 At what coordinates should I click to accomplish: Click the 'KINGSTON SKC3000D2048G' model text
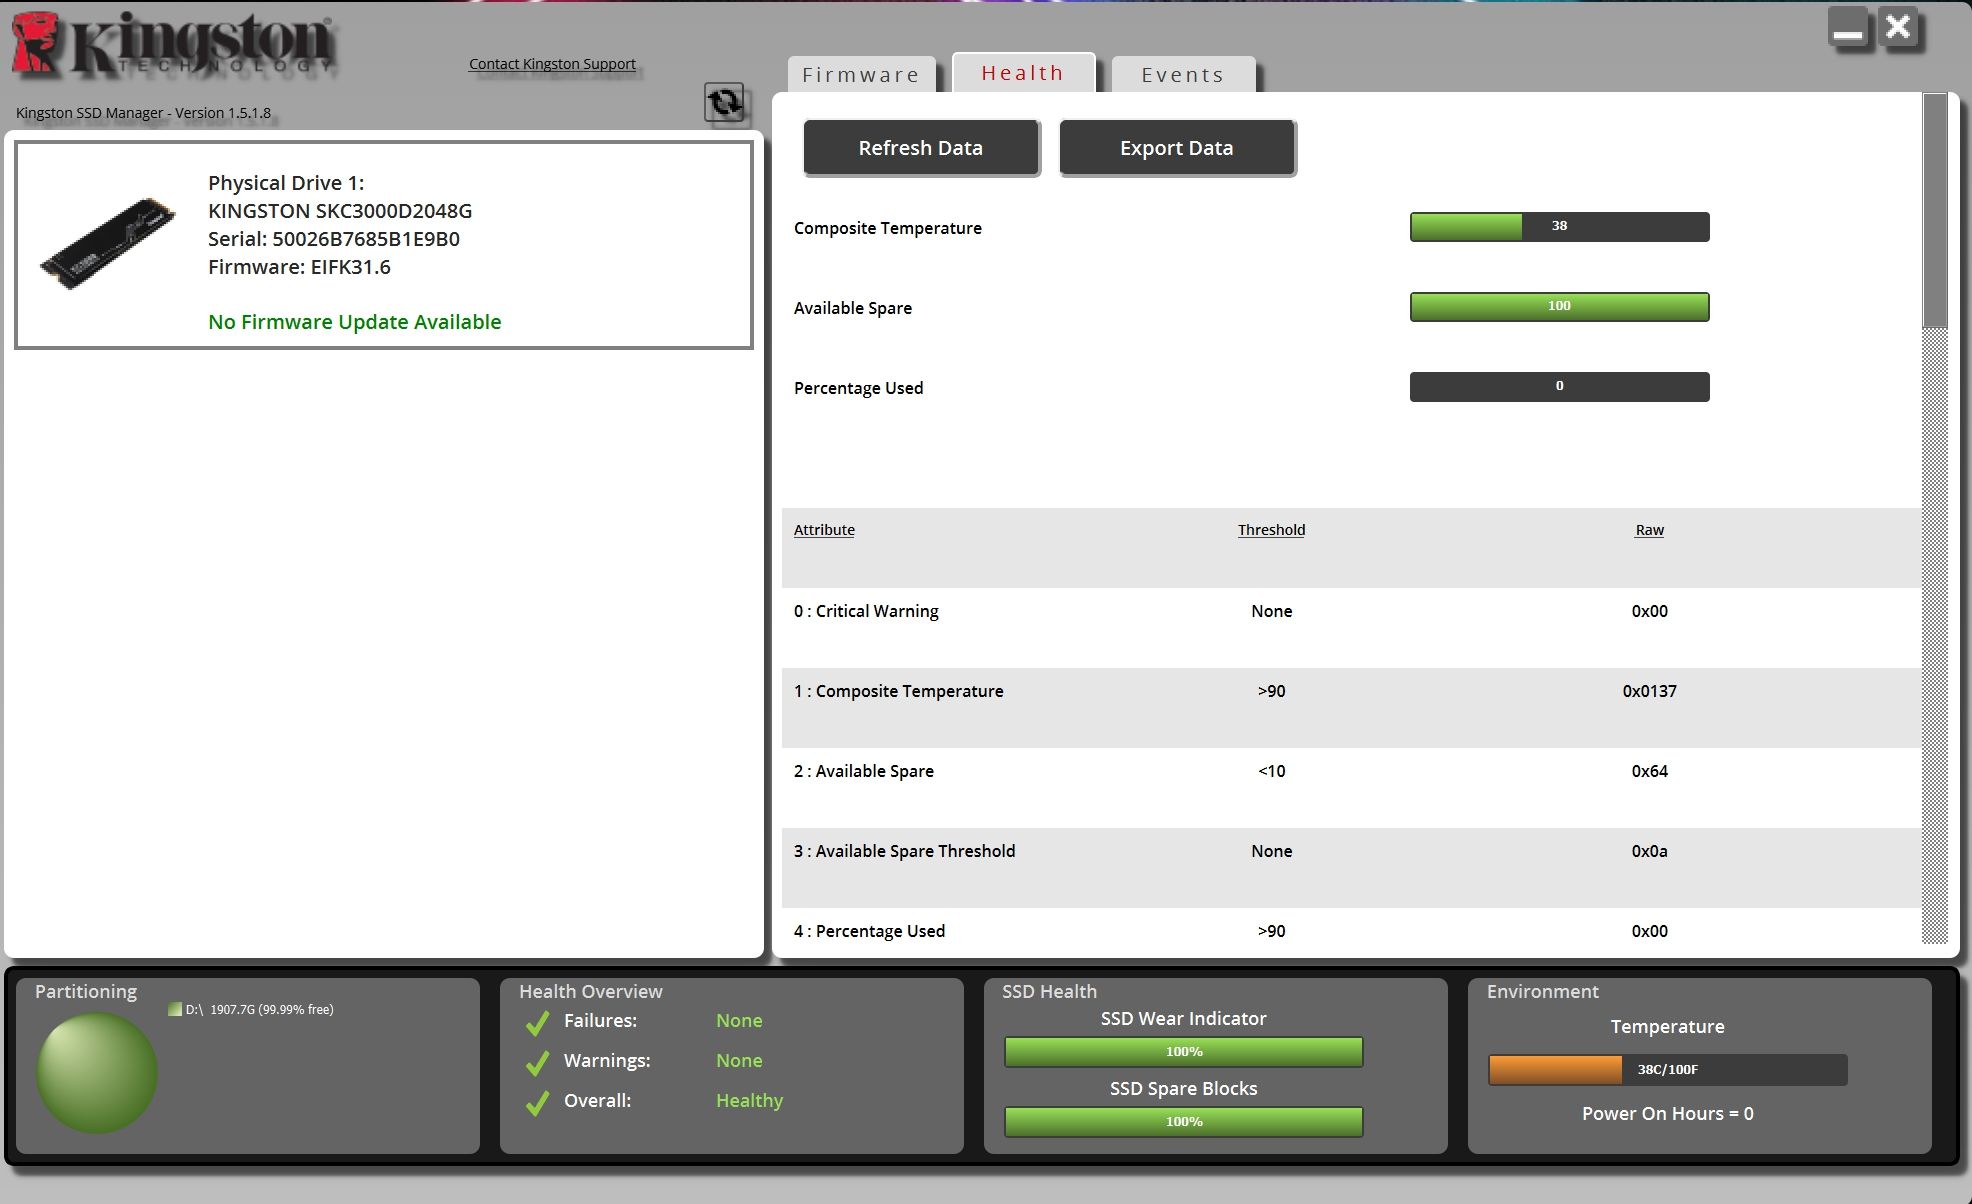(340, 211)
